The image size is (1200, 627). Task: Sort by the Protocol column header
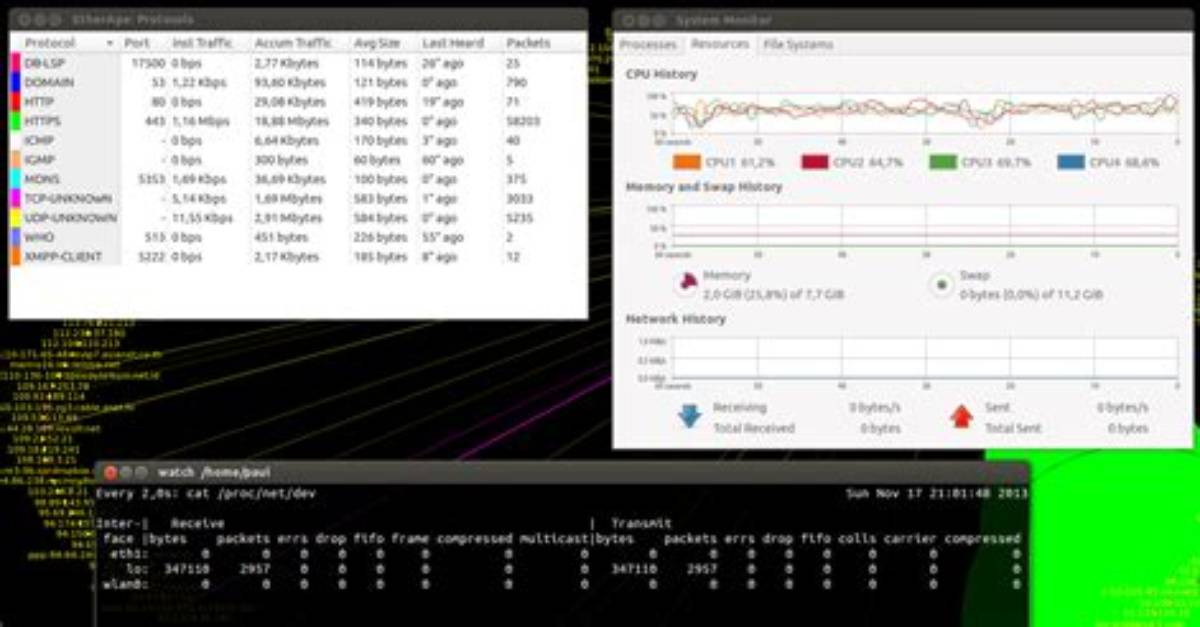68,43
